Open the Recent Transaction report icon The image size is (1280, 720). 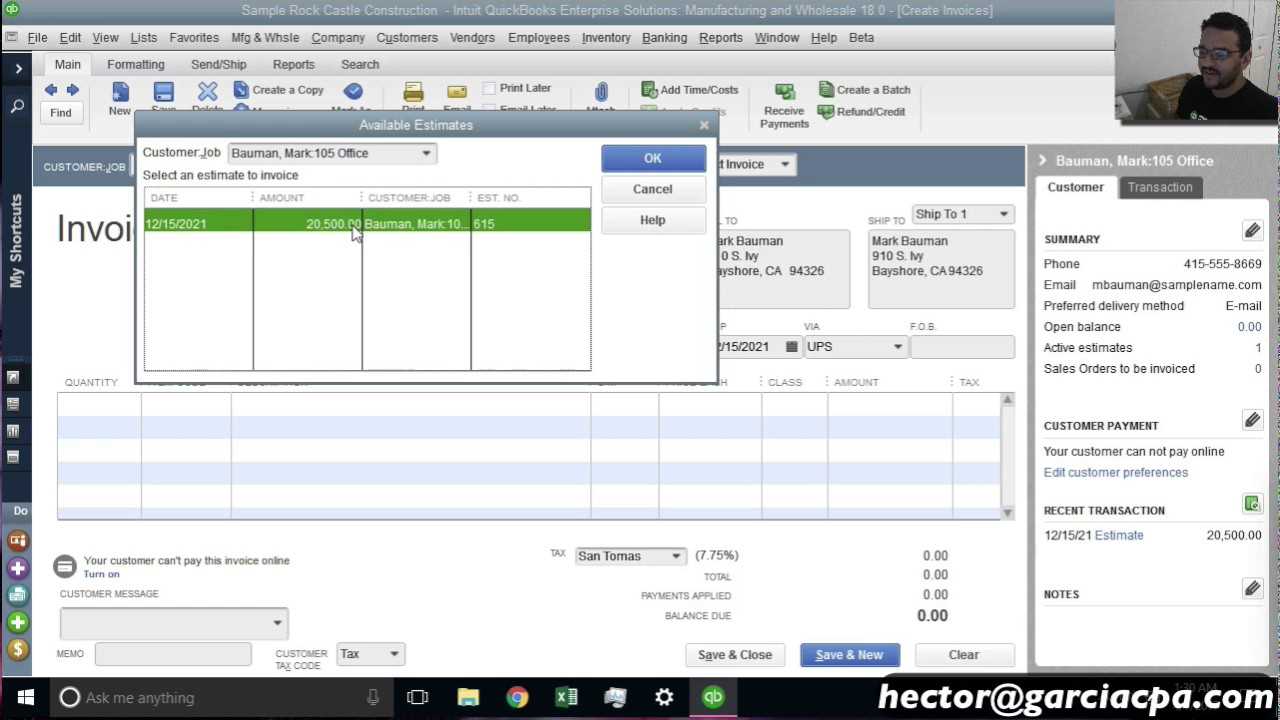tap(1252, 504)
